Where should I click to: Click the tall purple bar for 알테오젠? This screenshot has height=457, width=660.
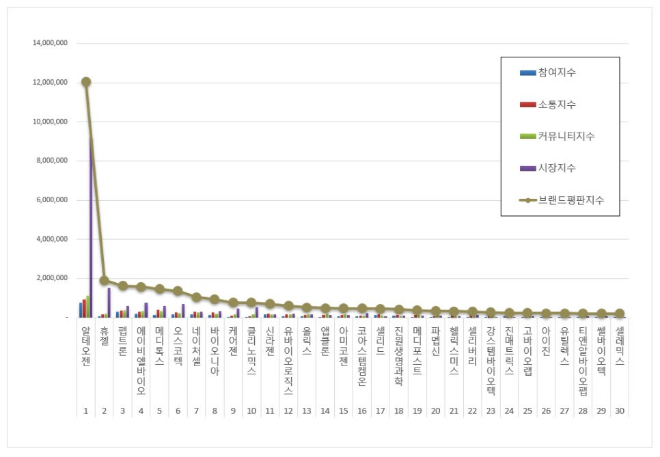[x=91, y=230]
